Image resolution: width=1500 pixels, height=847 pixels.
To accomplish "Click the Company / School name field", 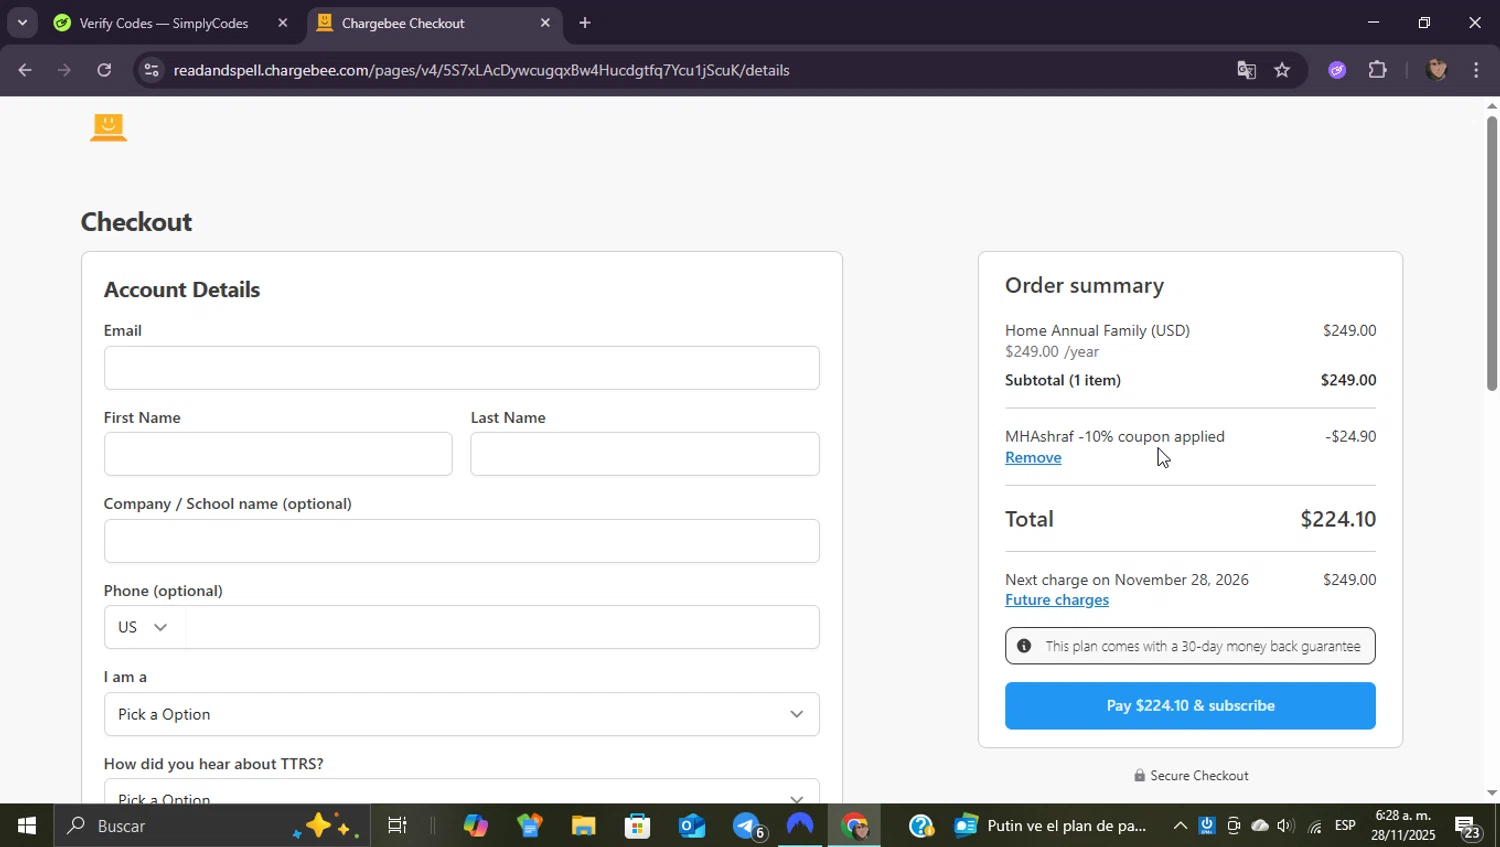I will click(x=461, y=541).
